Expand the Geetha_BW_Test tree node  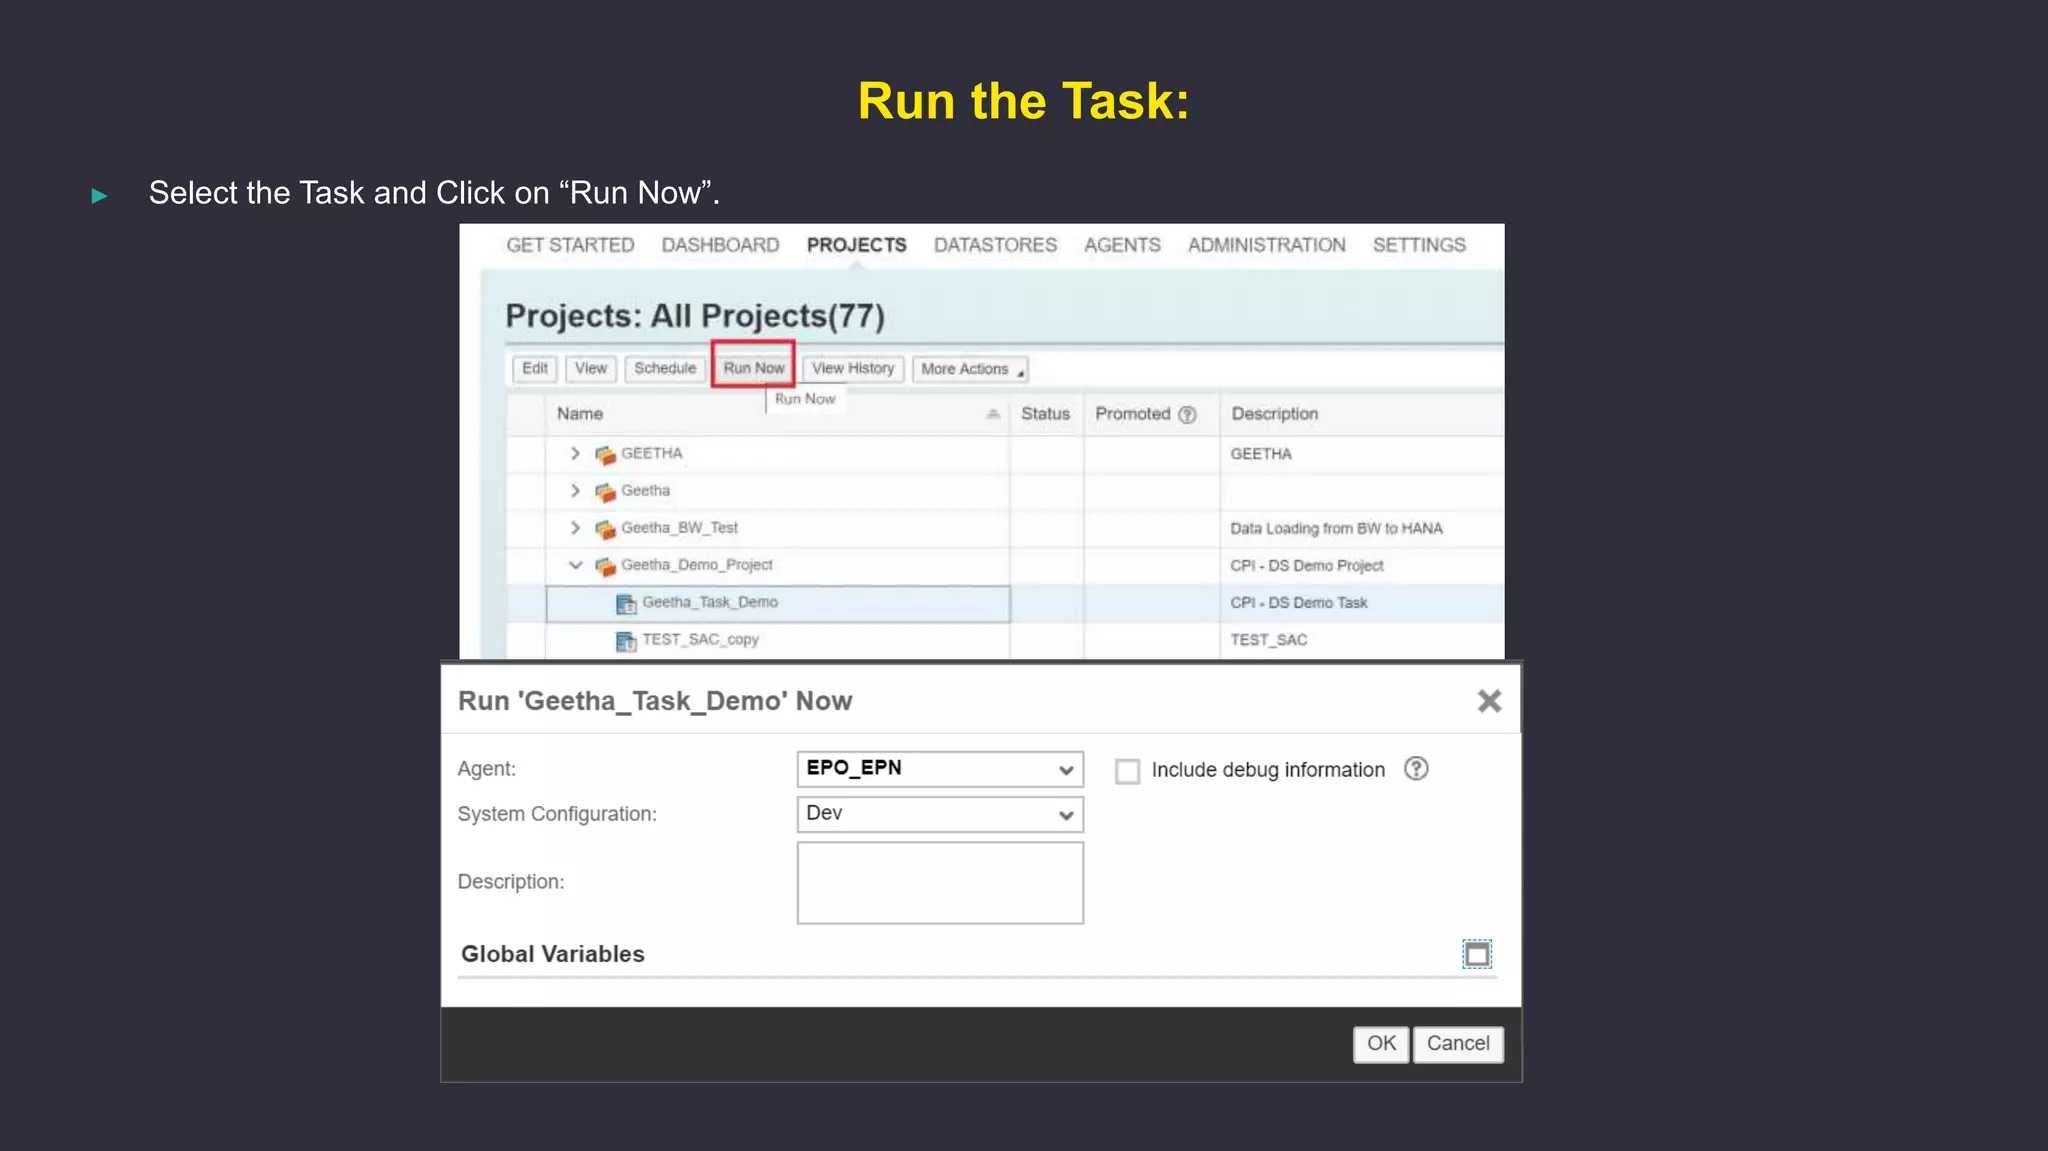tap(575, 528)
